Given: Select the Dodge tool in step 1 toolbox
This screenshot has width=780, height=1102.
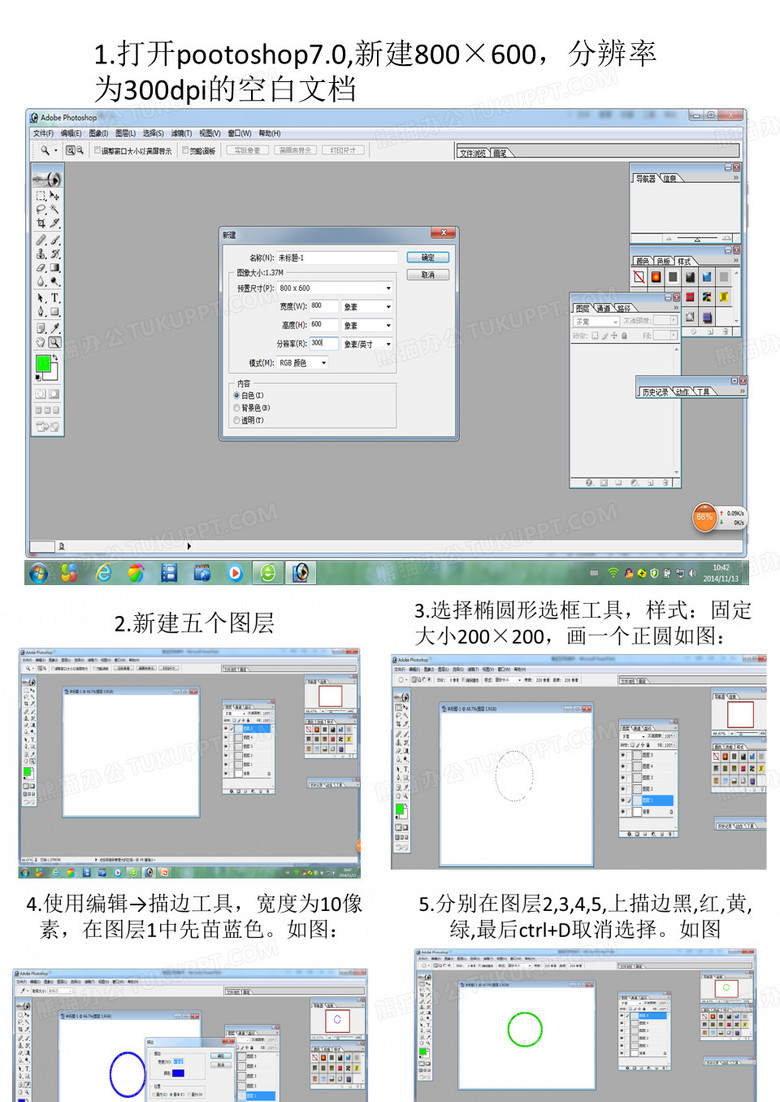Looking at the screenshot, I should [x=55, y=280].
